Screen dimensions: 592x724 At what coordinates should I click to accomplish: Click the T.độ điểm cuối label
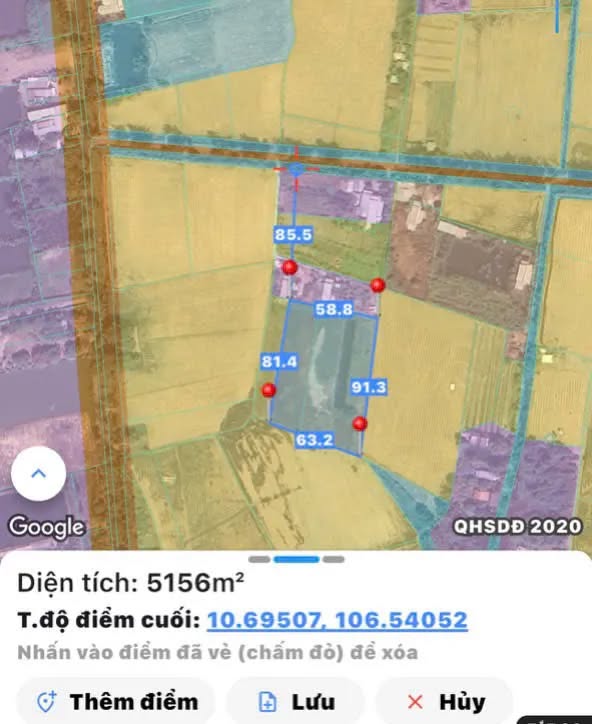[x=109, y=620]
